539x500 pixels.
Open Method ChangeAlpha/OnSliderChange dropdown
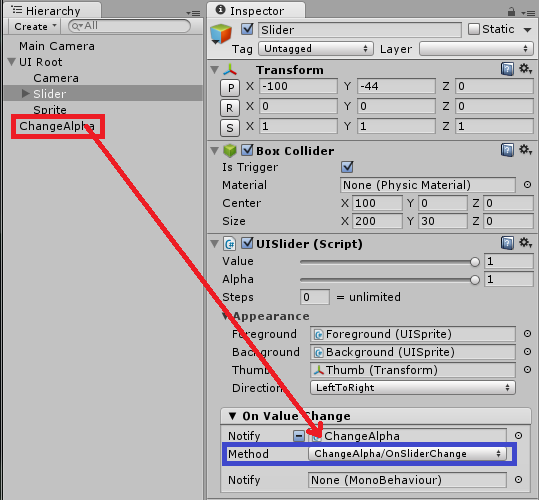click(407, 454)
